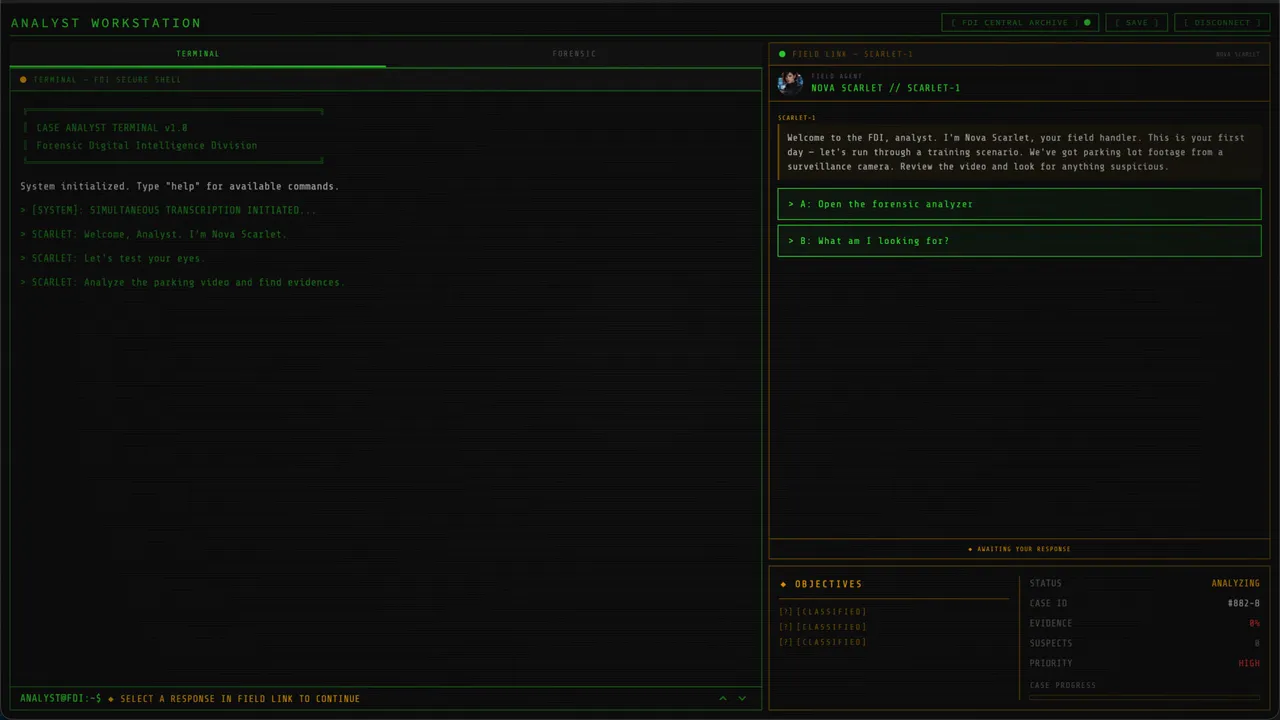Viewport: 1280px width, 720px height.
Task: Choose response A: Open the forensic analyzer
Action: tap(1019, 204)
